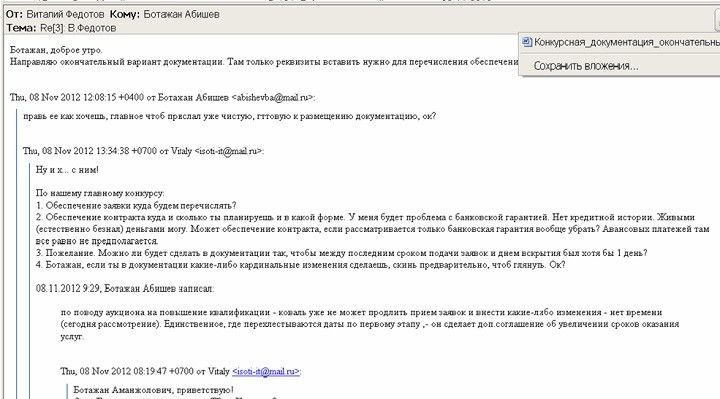Click the Тема: label
The width and height of the screenshot is (720, 399).
coord(21,28)
